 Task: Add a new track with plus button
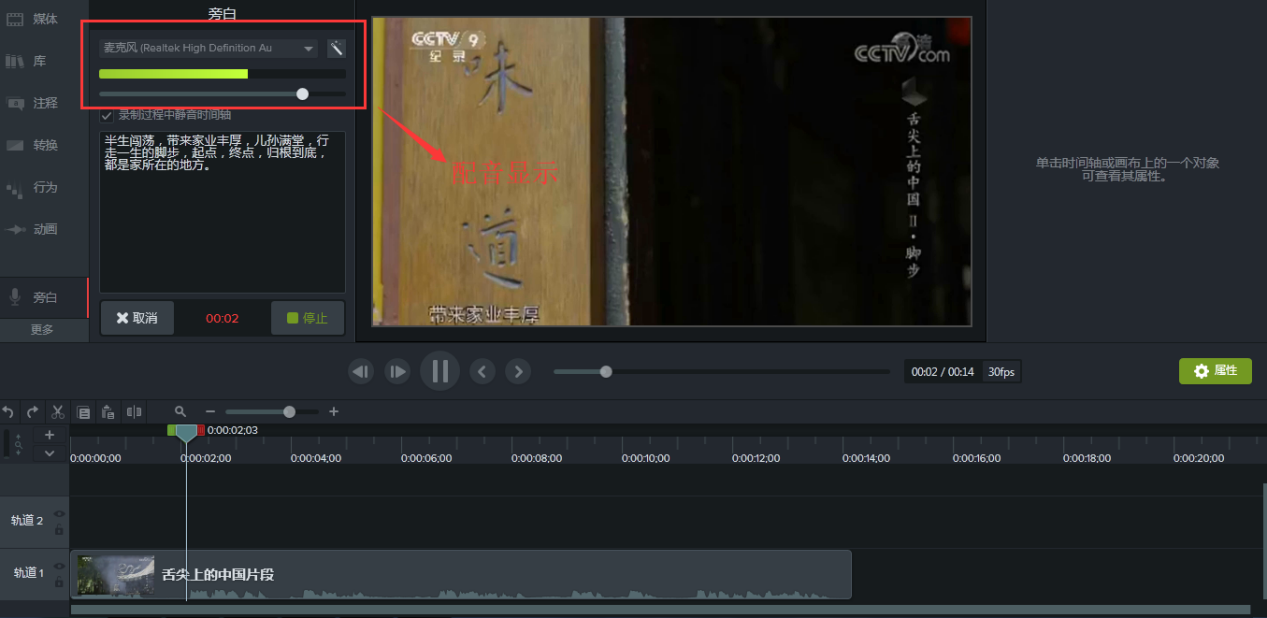point(49,435)
